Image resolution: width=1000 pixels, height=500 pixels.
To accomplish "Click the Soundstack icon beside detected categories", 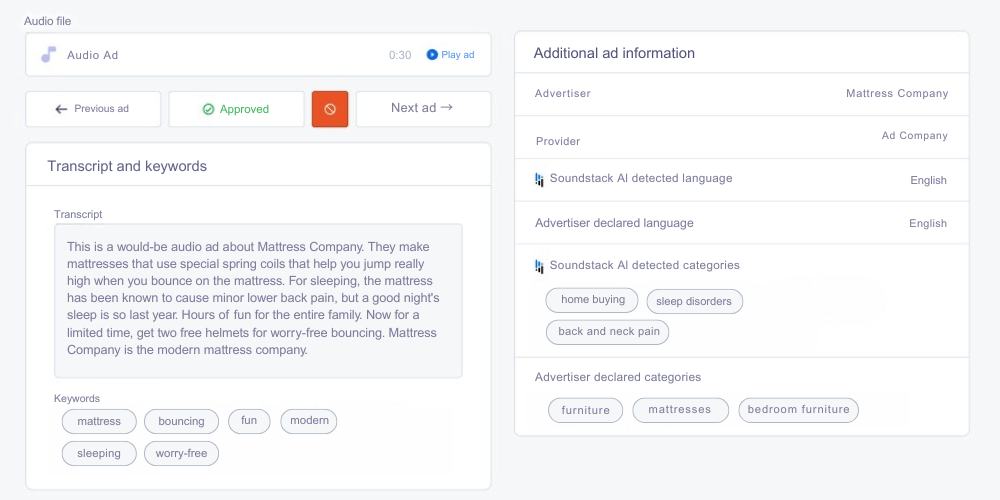I will tap(539, 266).
